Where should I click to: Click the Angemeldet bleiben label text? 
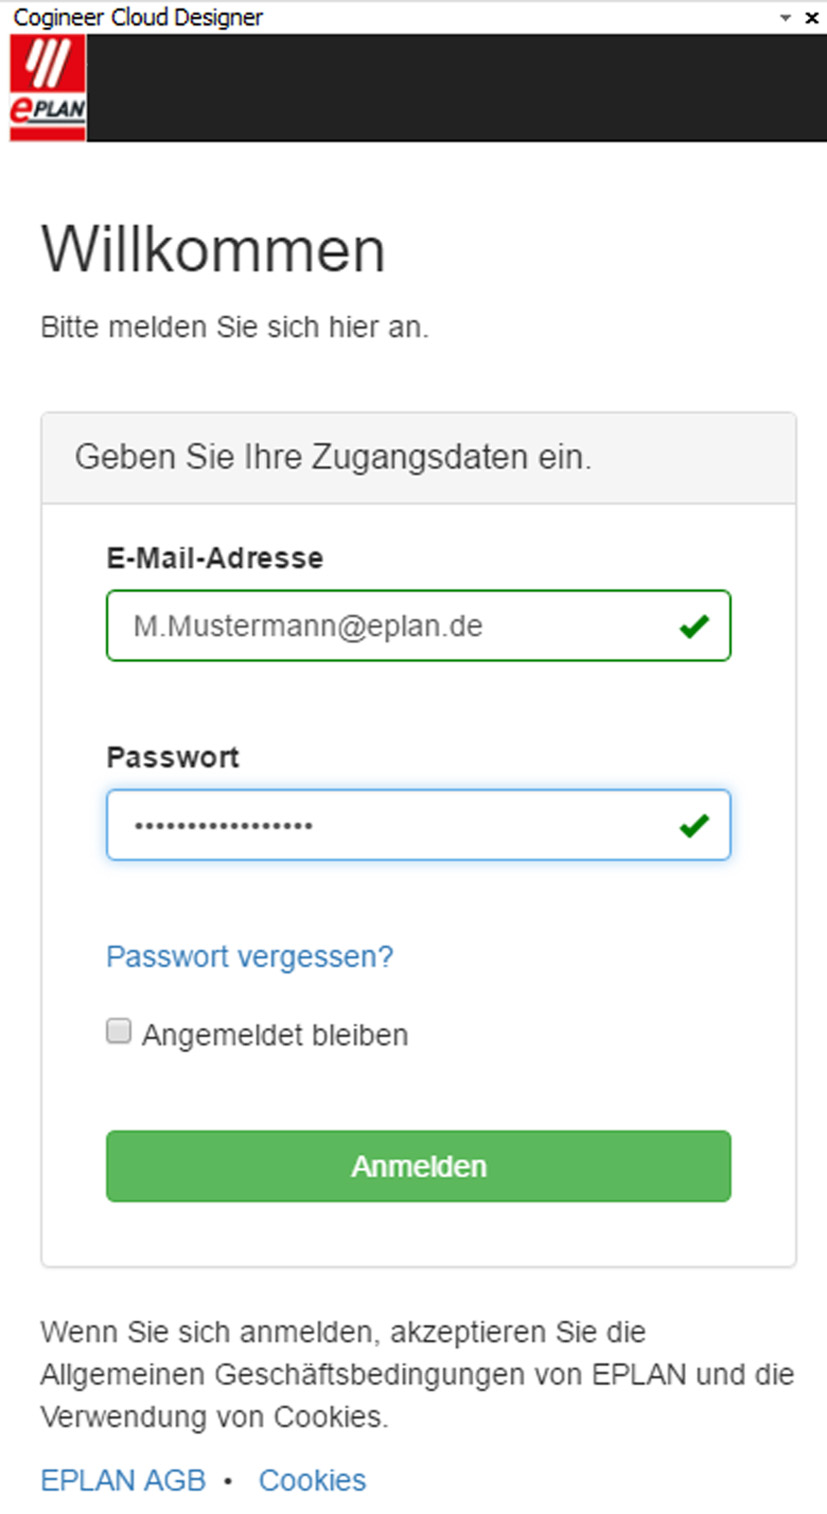(x=274, y=1034)
